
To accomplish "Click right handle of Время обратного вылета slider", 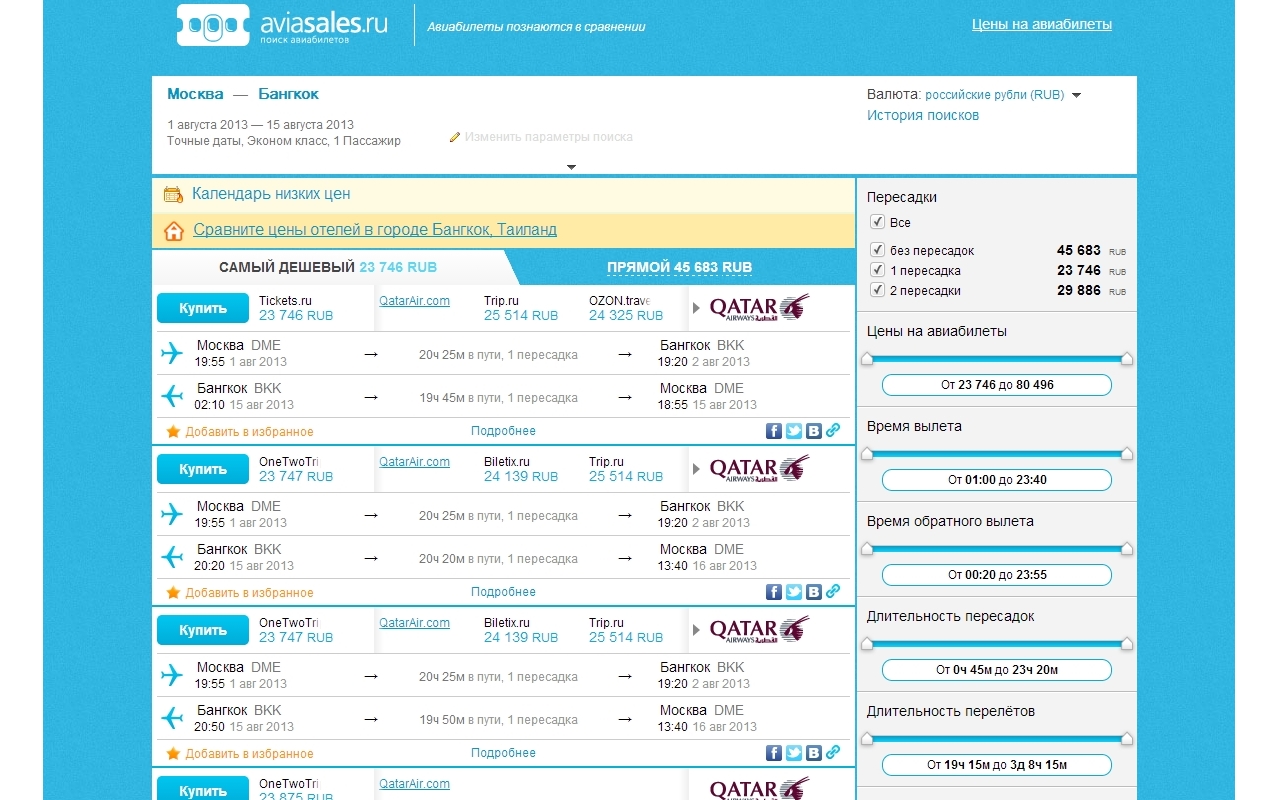I will tap(1127, 548).
